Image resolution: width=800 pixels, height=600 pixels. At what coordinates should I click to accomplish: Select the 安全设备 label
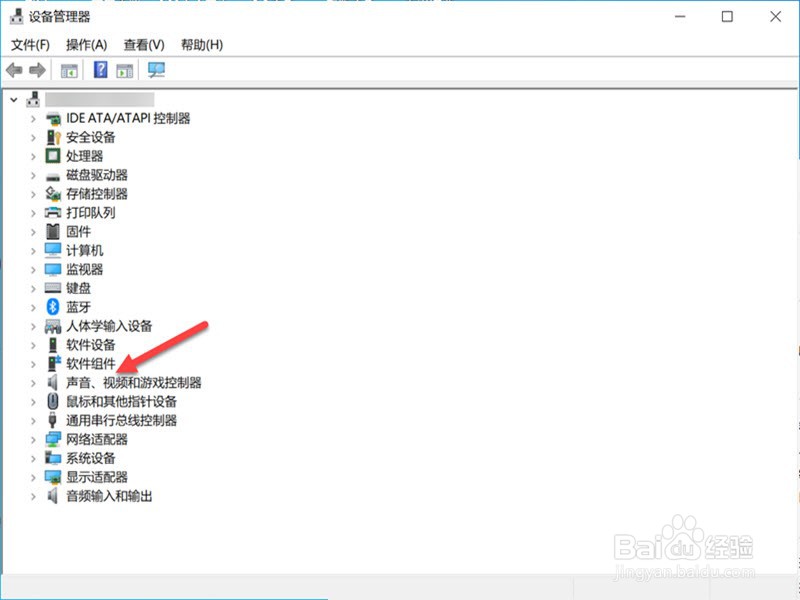(91, 137)
